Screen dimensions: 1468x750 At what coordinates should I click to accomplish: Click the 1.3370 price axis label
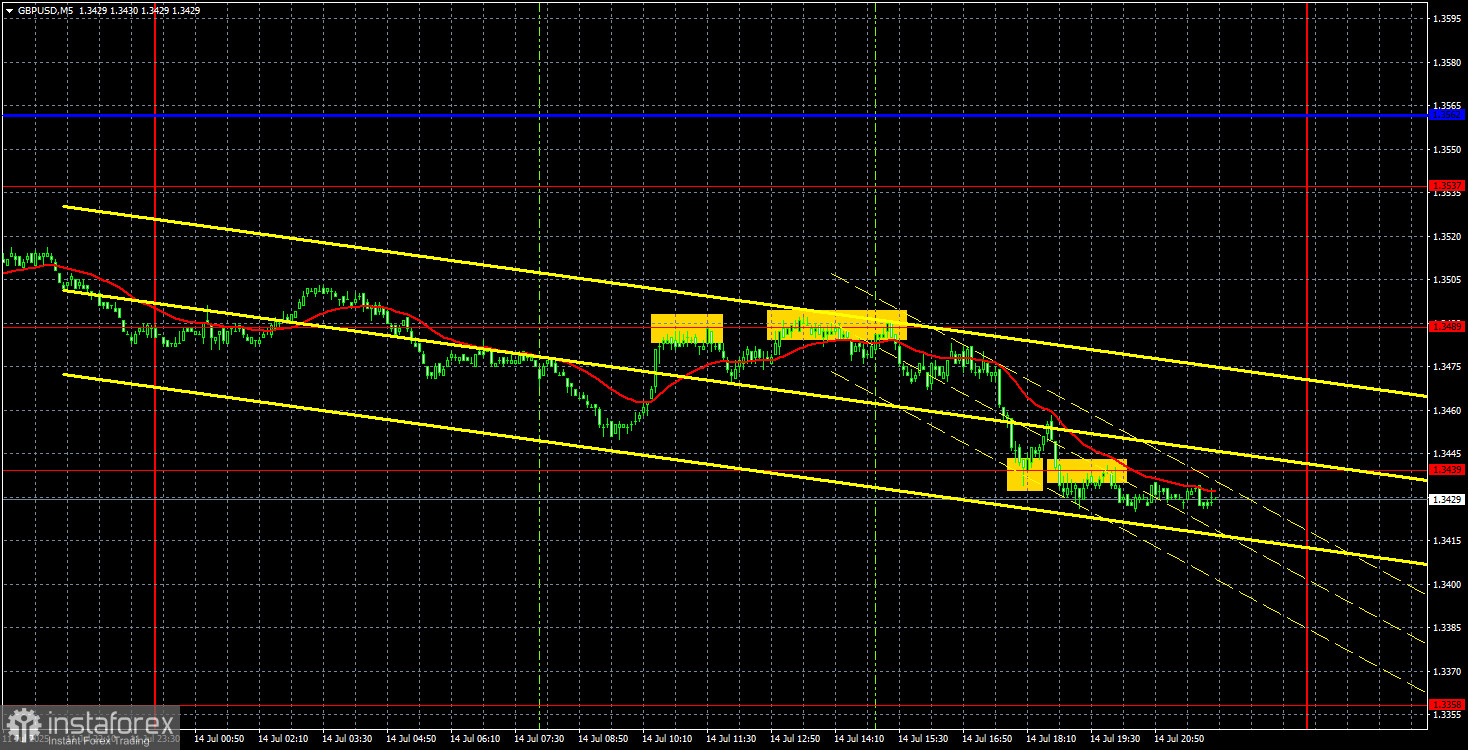pos(1446,672)
